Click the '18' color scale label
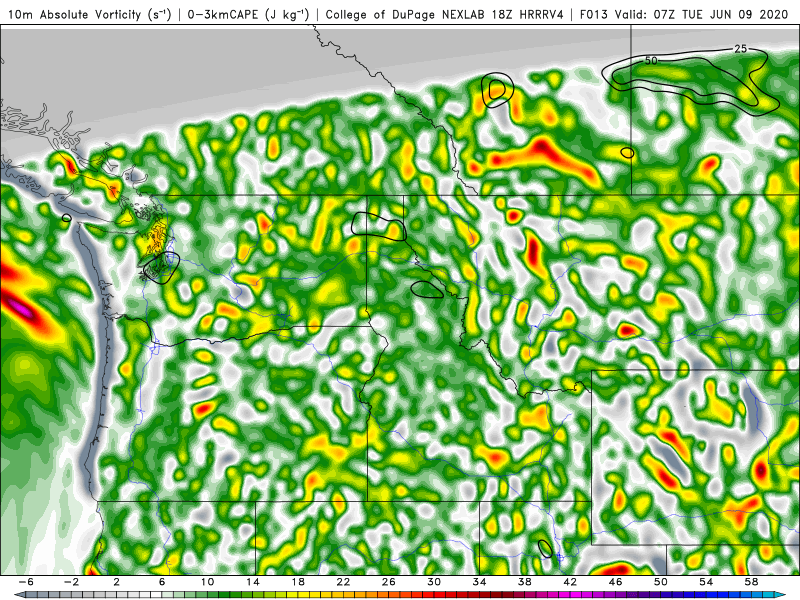Viewport: 800px width, 600px height. pyautogui.click(x=298, y=582)
